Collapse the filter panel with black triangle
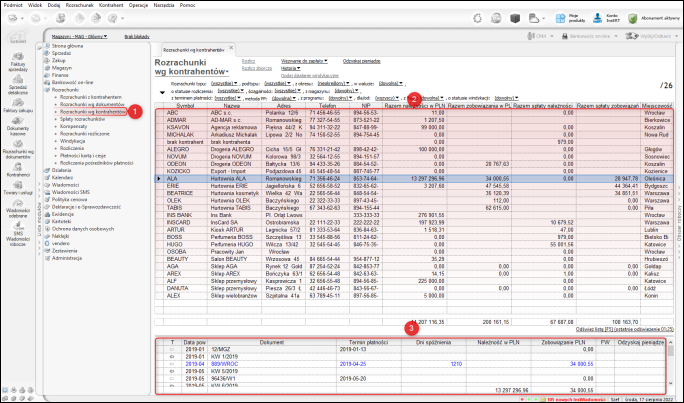 [163, 92]
